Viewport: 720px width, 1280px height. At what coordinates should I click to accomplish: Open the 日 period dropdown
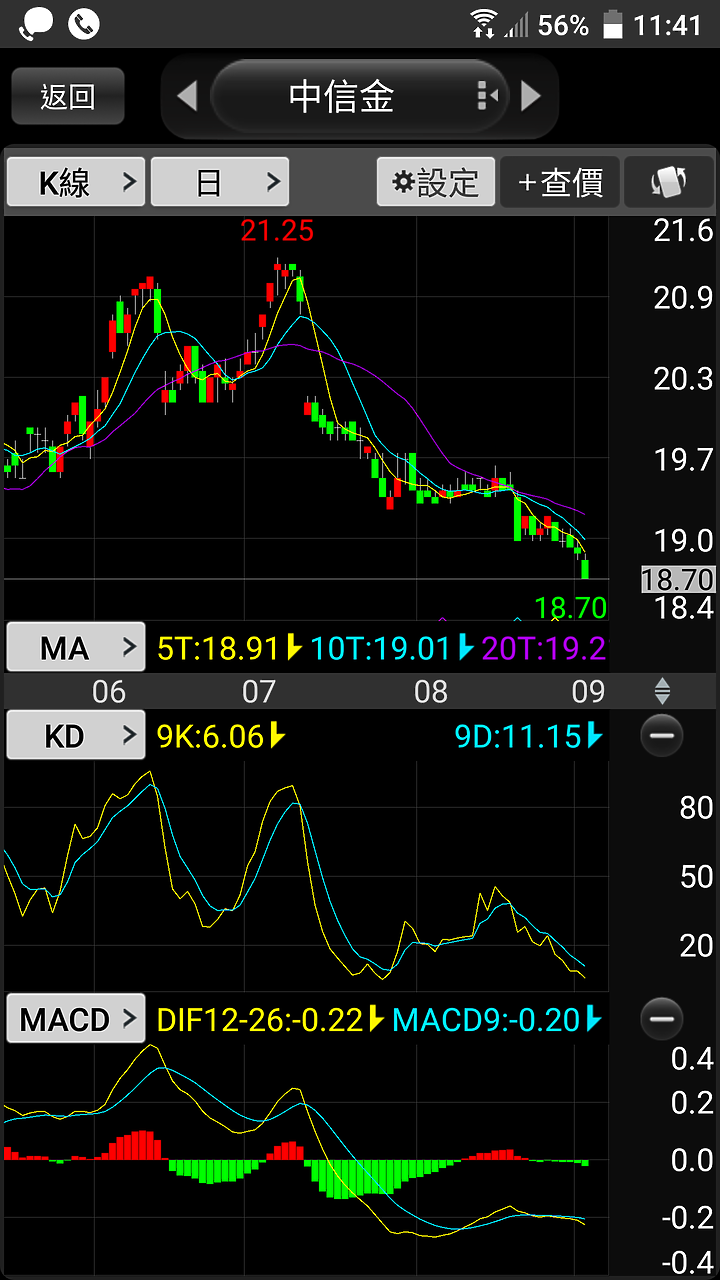click(220, 182)
